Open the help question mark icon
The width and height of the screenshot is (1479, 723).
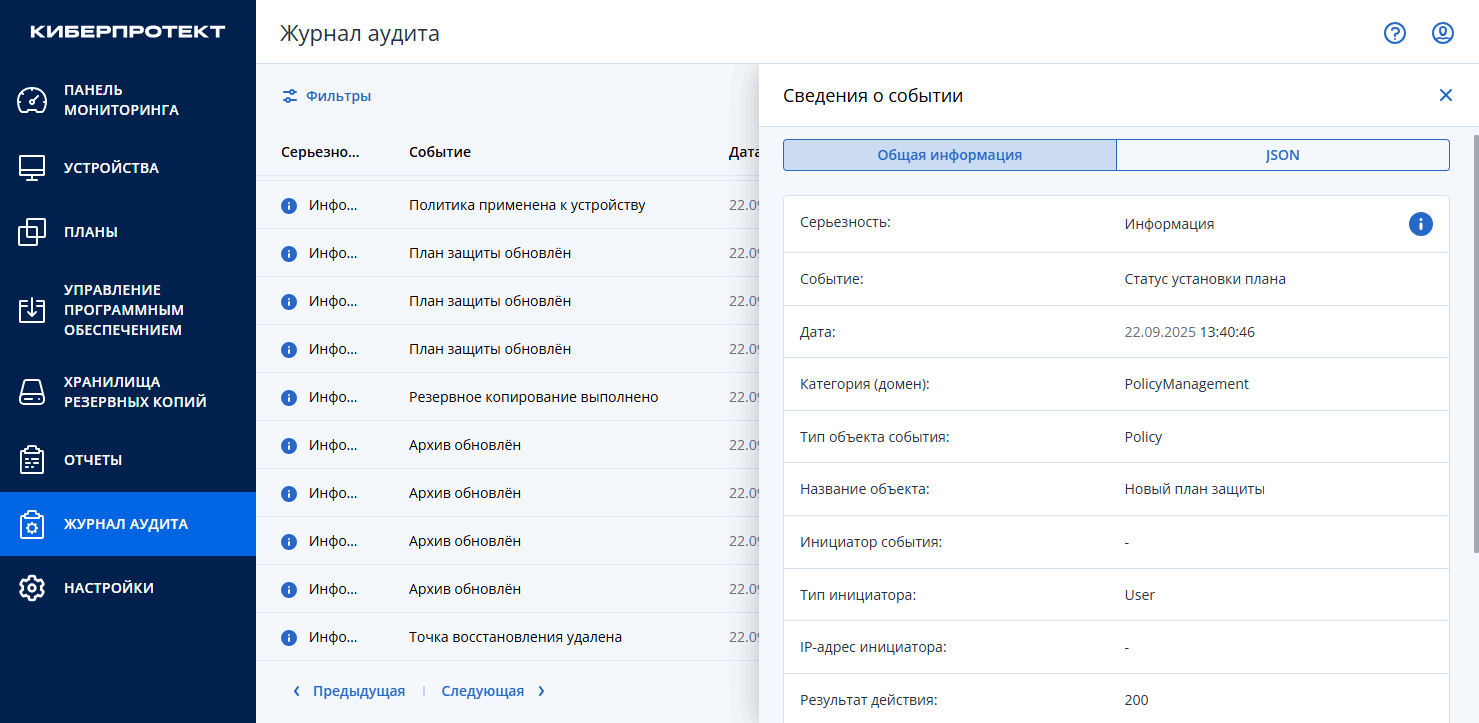[x=1394, y=33]
